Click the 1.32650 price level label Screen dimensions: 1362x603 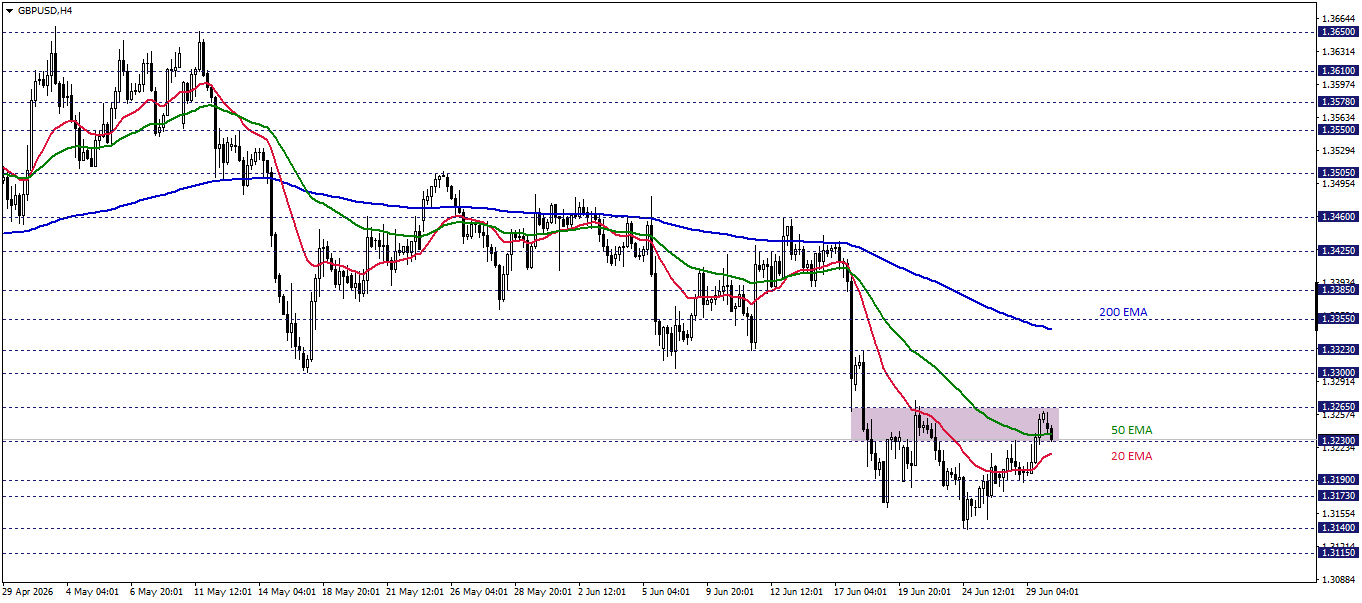click(x=1338, y=407)
